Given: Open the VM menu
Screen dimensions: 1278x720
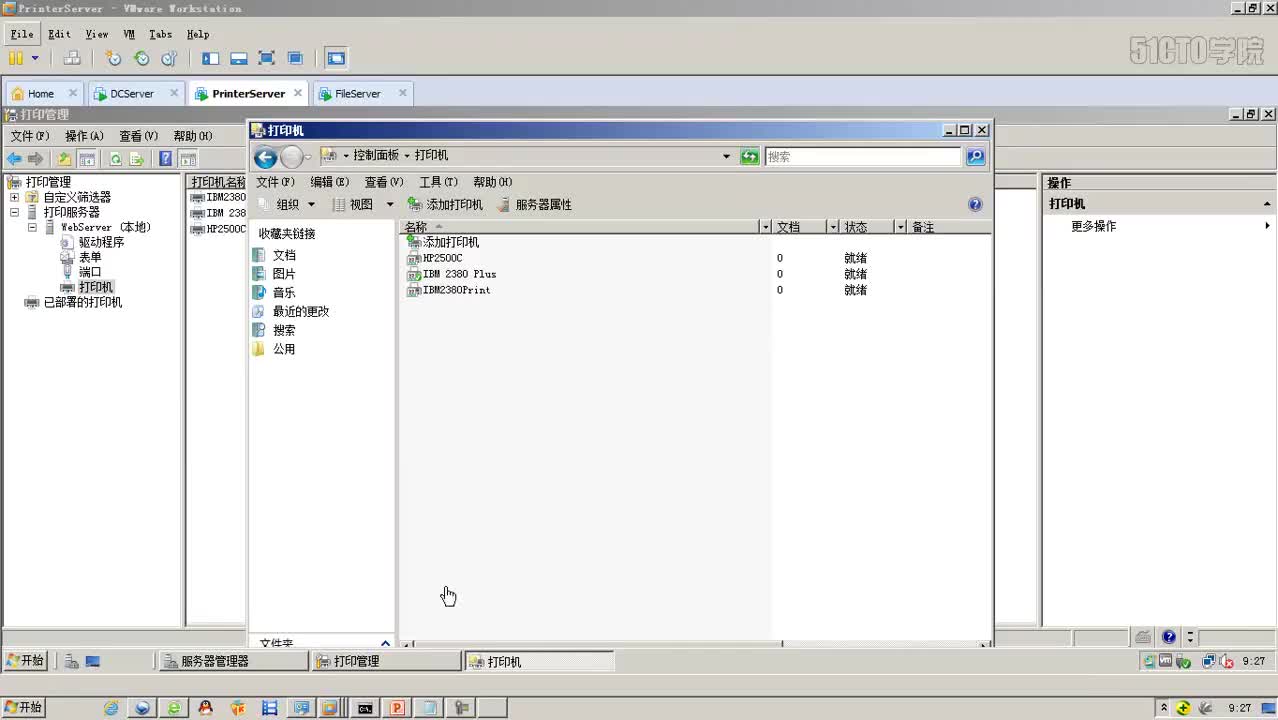Looking at the screenshot, I should pyautogui.click(x=129, y=34).
